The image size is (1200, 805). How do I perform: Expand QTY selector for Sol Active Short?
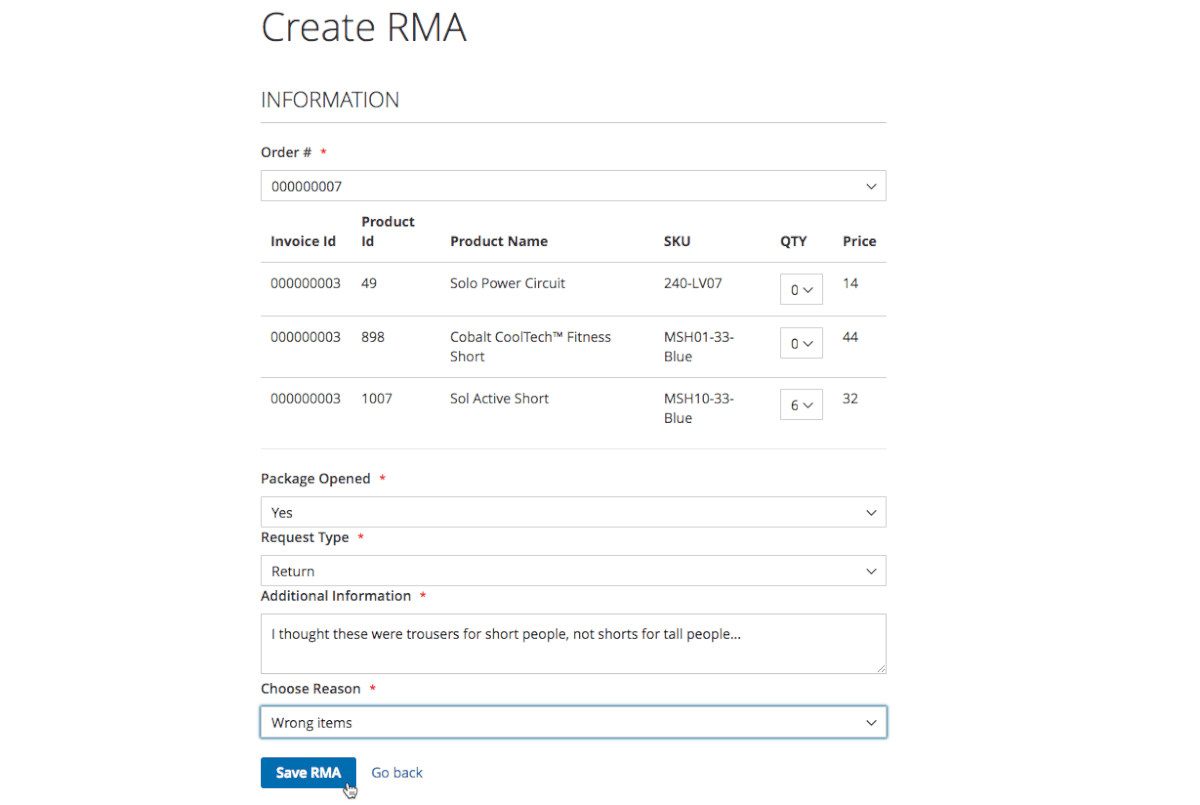801,405
